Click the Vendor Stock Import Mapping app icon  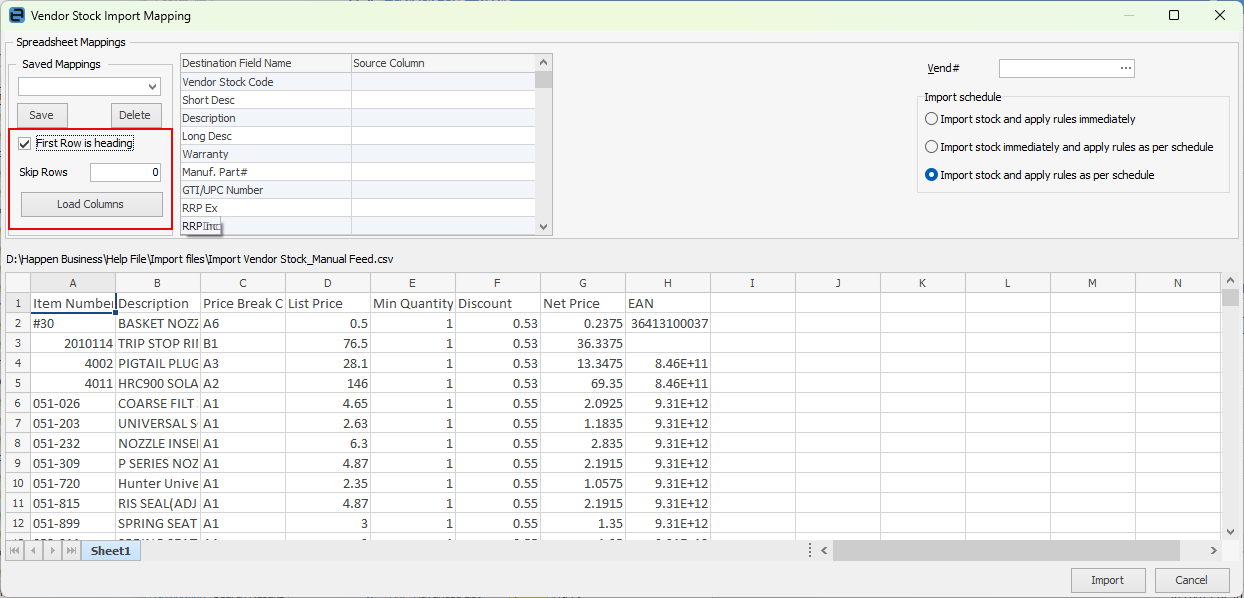tap(16, 15)
